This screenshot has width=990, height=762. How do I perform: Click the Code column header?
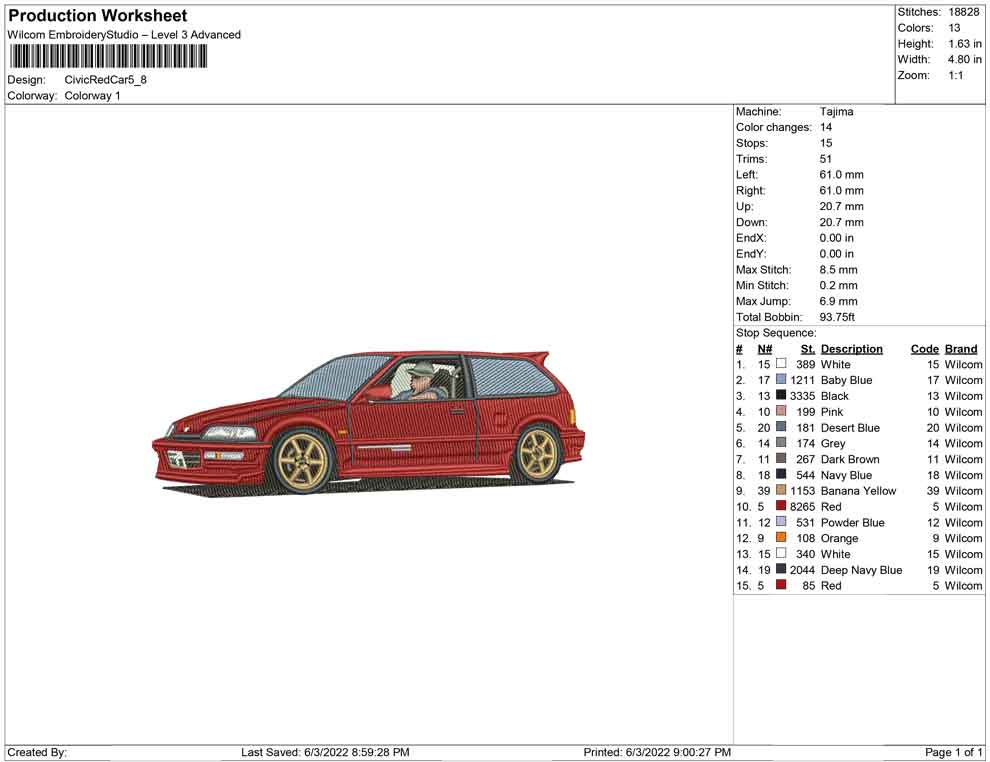(x=924, y=349)
